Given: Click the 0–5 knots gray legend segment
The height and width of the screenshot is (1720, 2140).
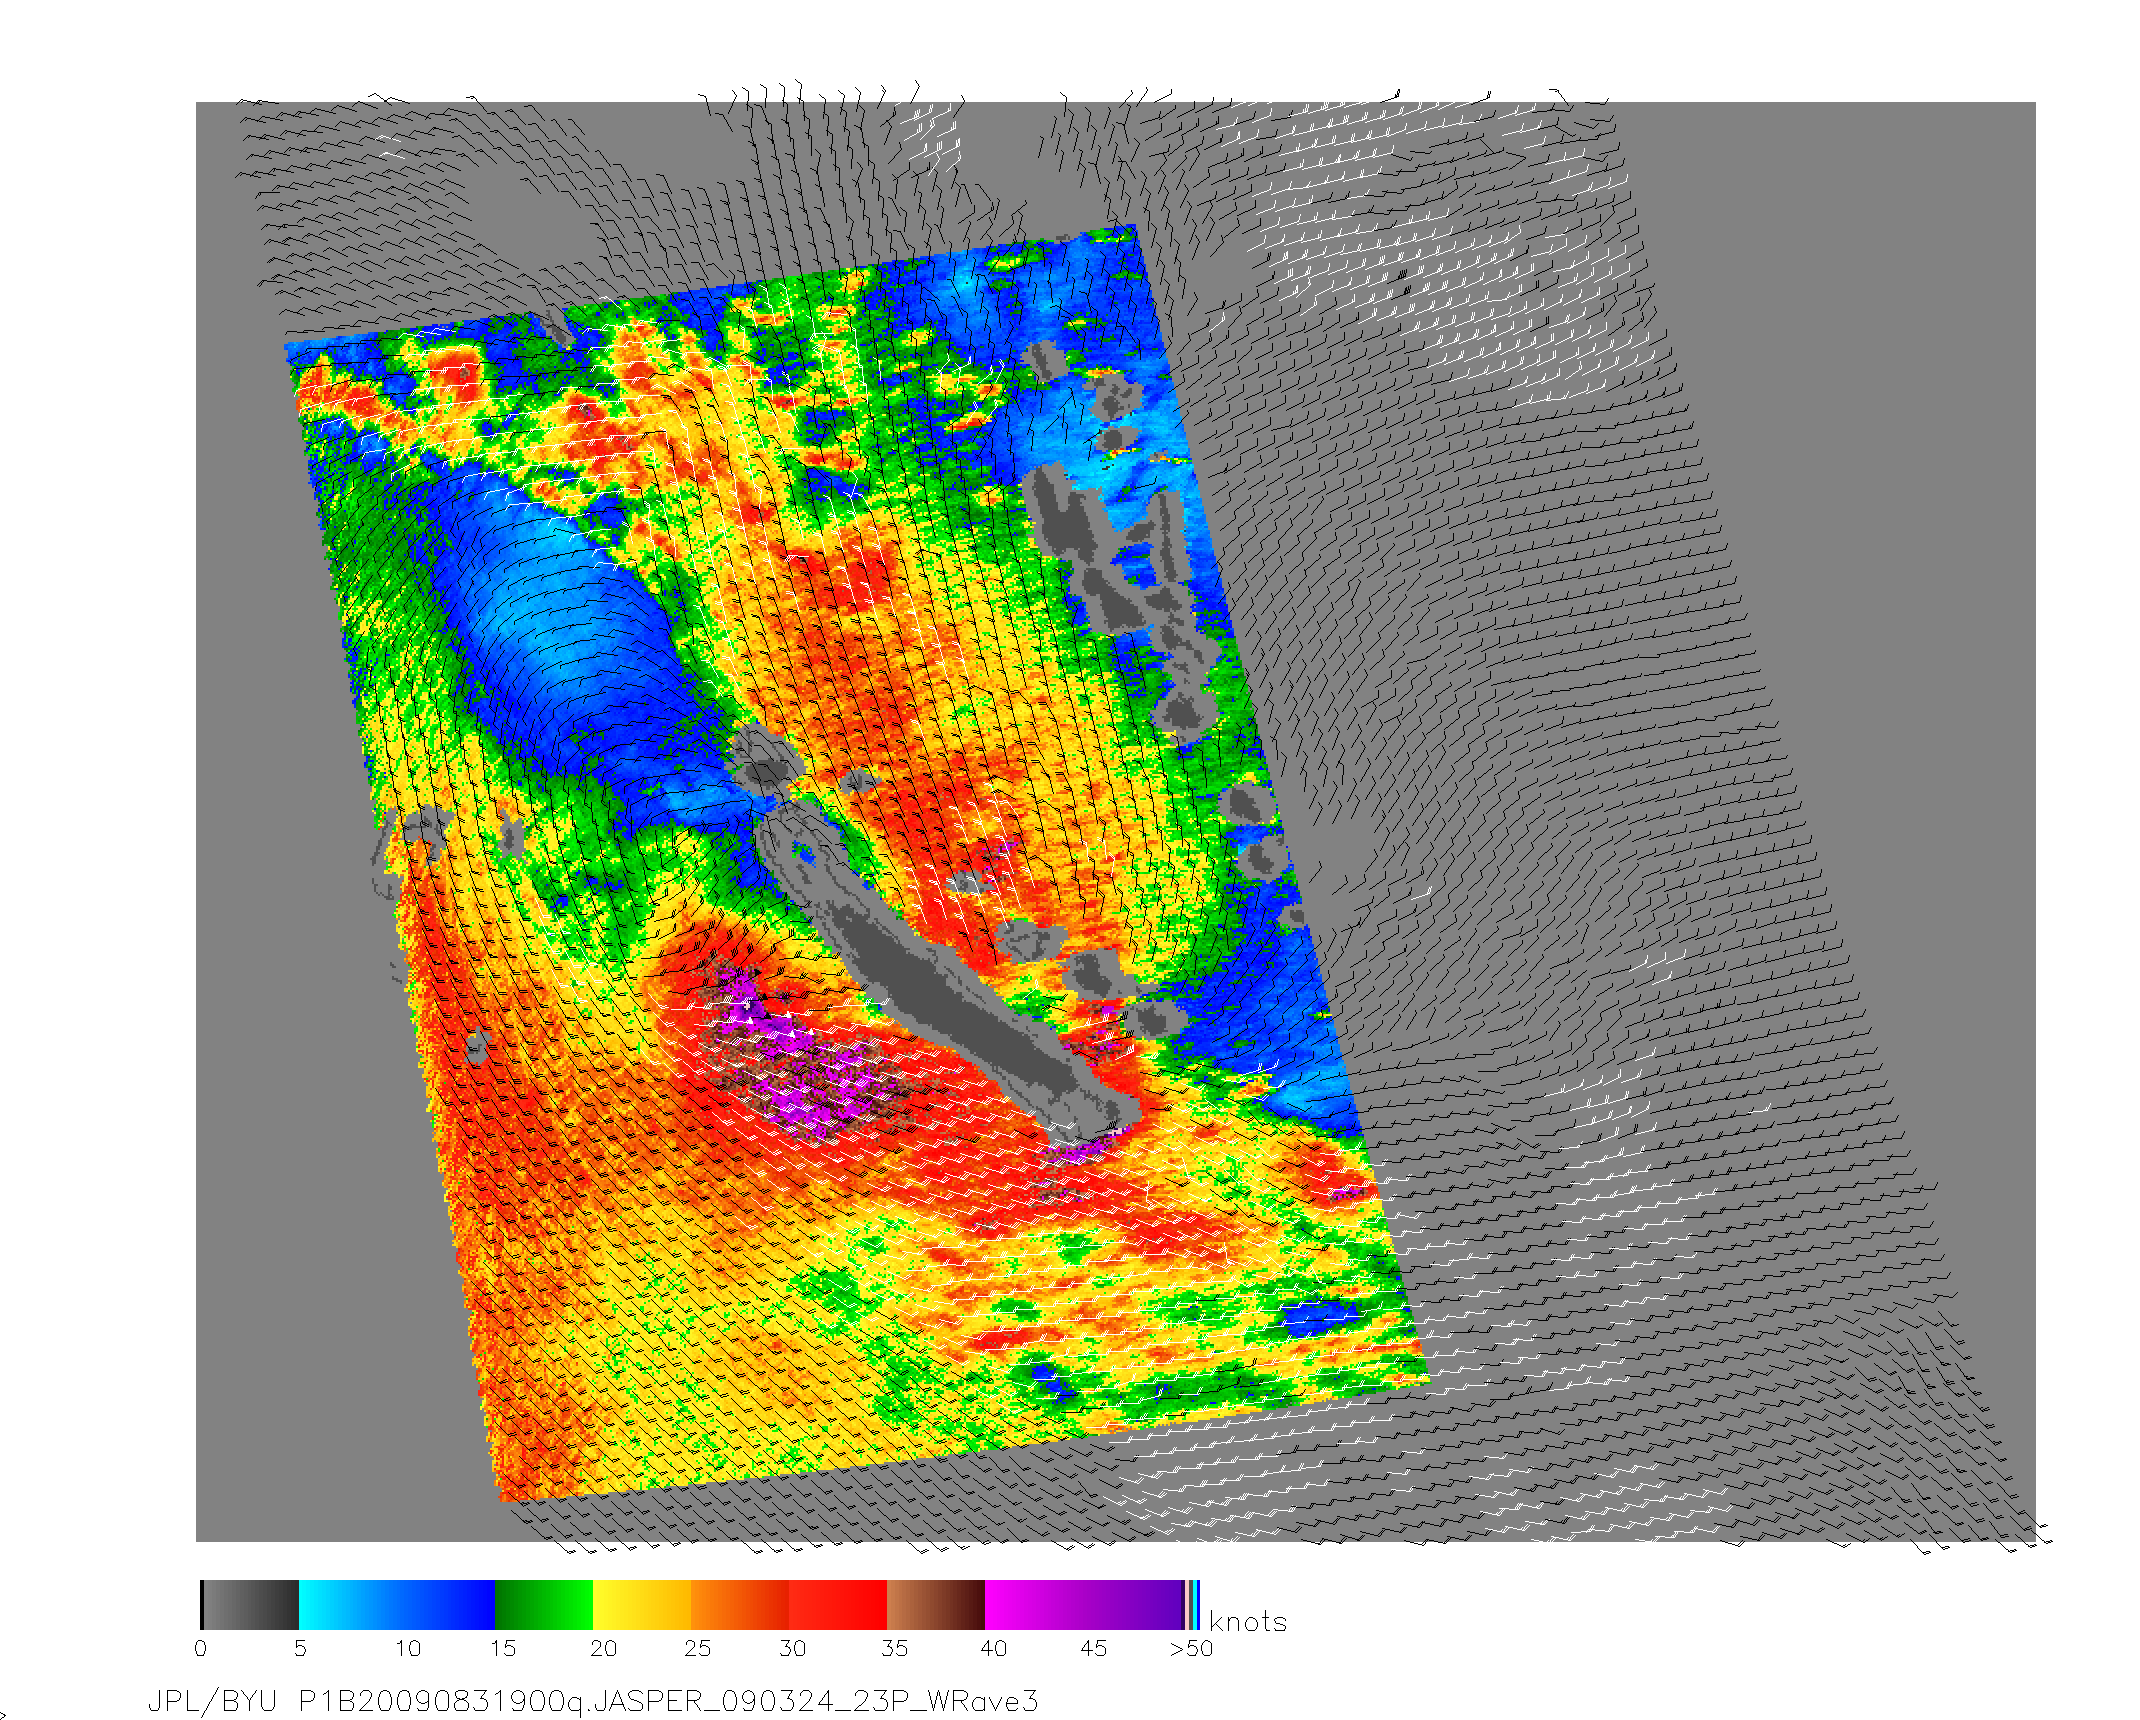Looking at the screenshot, I should coord(250,1605).
